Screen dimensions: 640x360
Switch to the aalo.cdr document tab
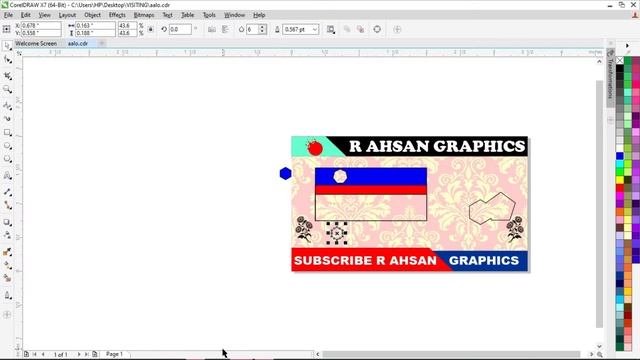78,43
